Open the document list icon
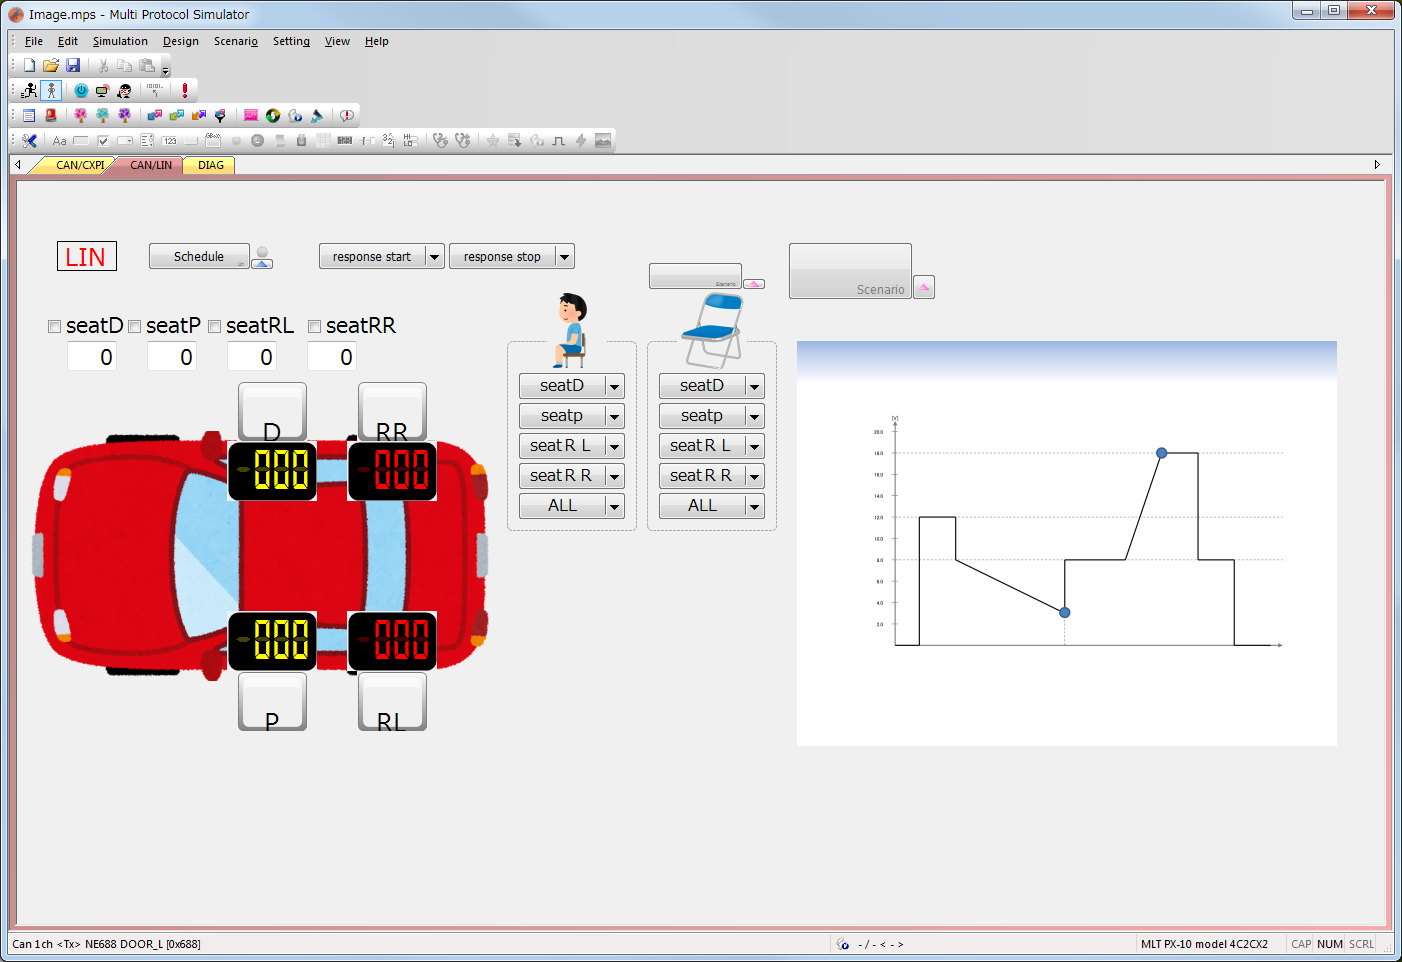The width and height of the screenshot is (1402, 962). click(x=29, y=115)
